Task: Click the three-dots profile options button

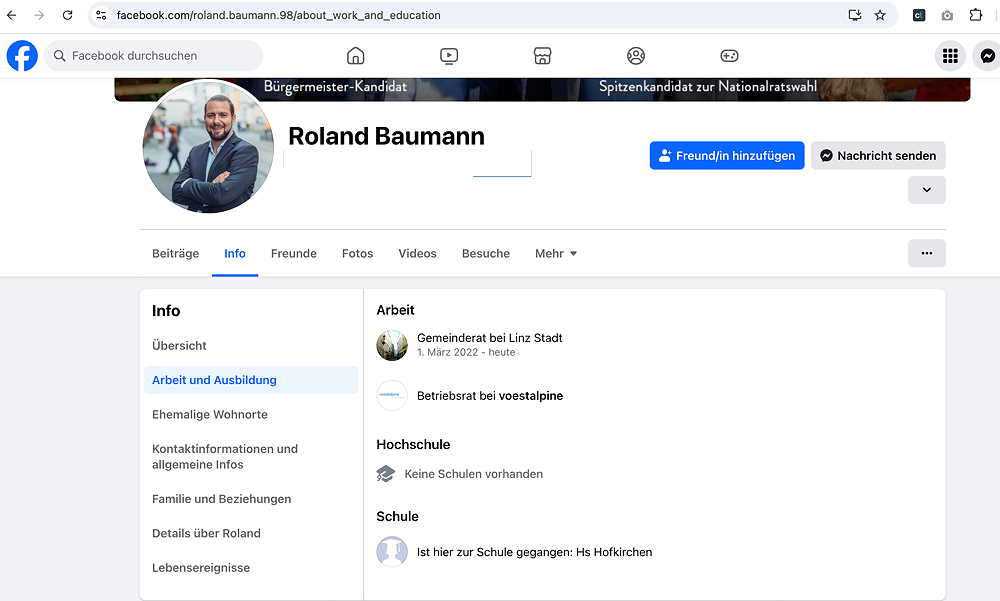Action: click(927, 253)
